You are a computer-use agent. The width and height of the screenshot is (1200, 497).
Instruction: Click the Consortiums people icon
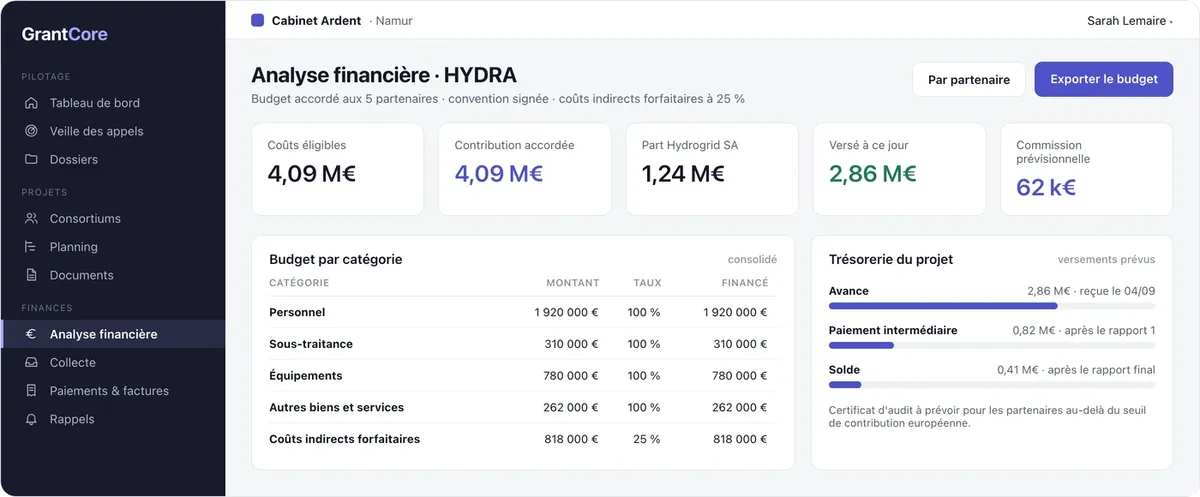tap(31, 218)
